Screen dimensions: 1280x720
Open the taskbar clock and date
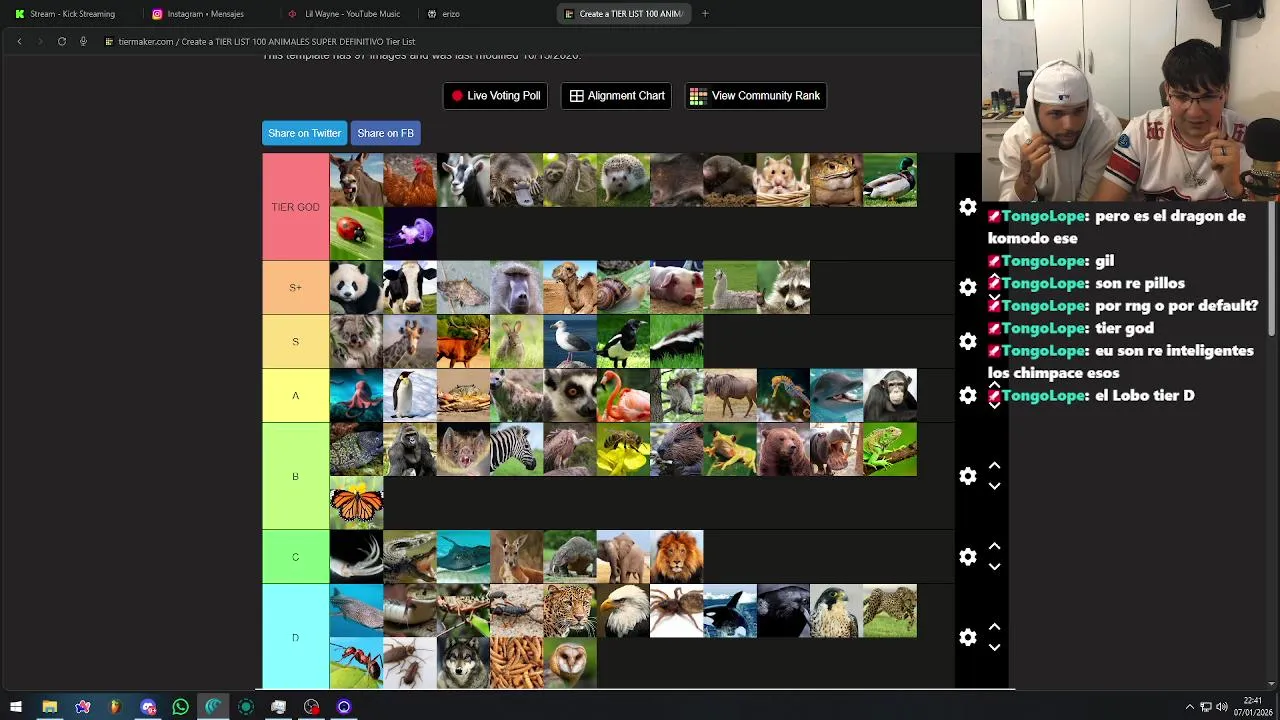click(1253, 707)
